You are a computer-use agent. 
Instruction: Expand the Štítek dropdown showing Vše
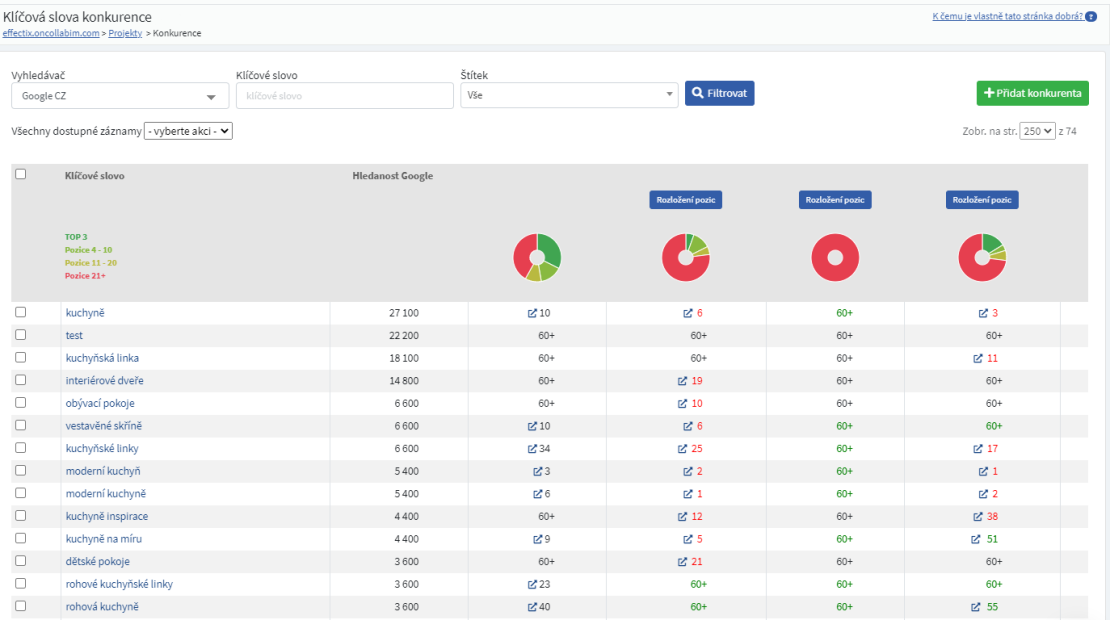point(569,95)
